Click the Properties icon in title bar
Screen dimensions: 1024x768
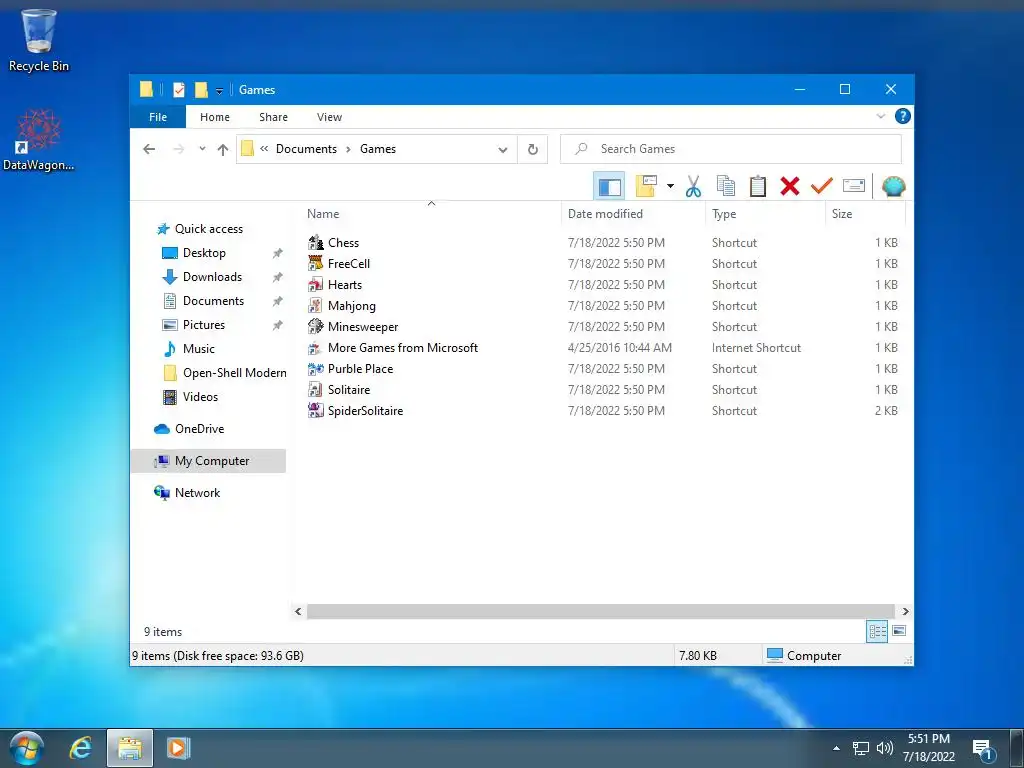[178, 89]
